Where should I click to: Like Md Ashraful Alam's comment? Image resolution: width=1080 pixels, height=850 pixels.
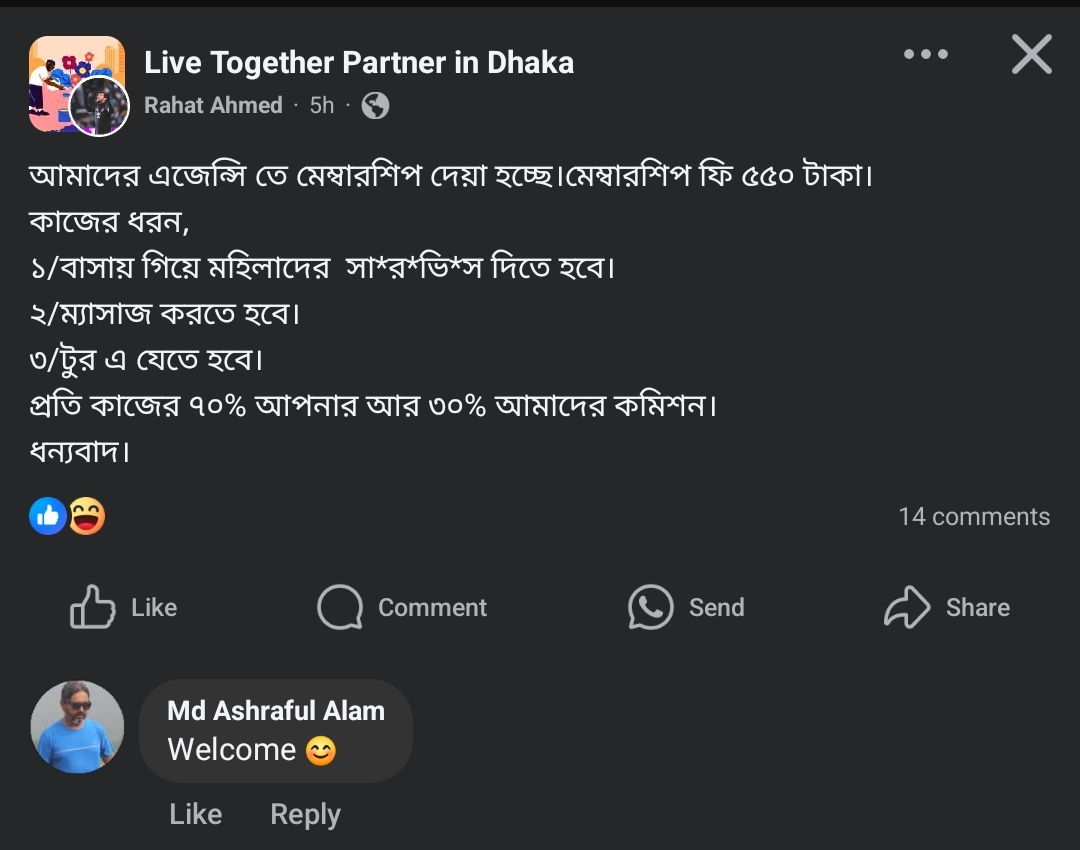tap(195, 814)
